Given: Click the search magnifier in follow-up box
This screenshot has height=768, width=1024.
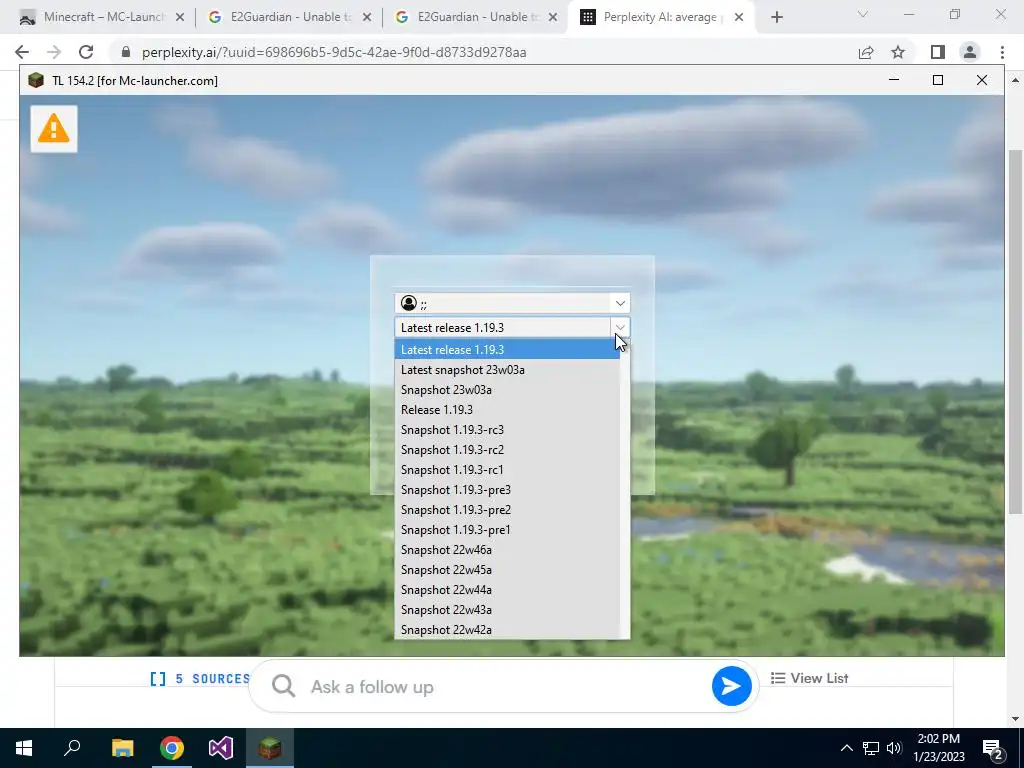Looking at the screenshot, I should coord(283,686).
